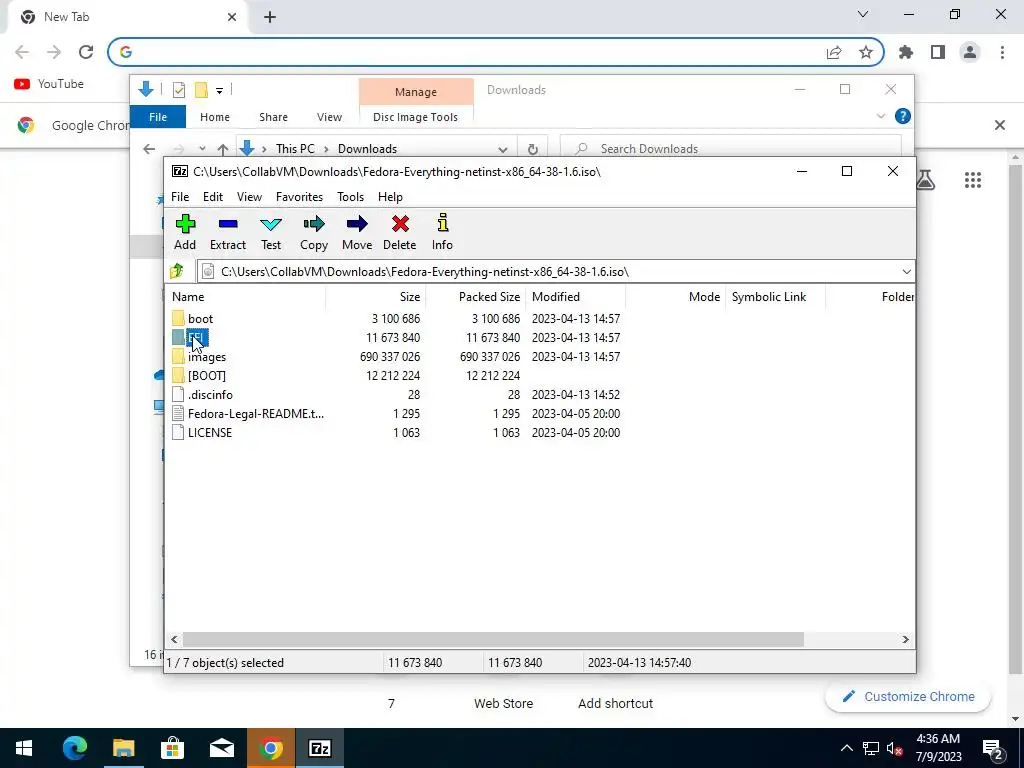Click the muted volume tray icon
Viewport: 1024px width, 768px height.
[895, 748]
